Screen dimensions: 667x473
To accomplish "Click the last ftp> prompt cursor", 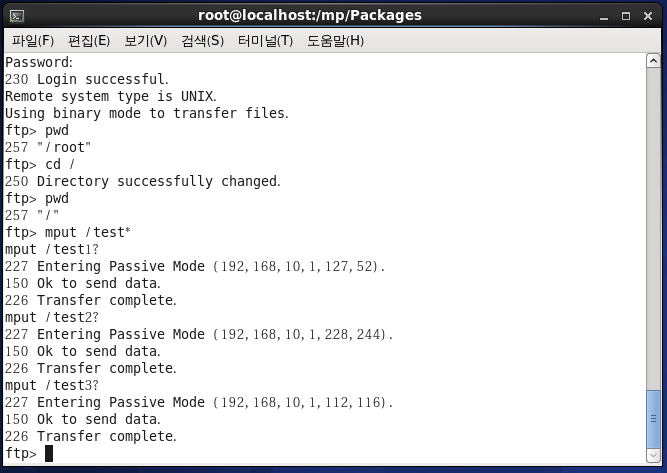I will 49,453.
